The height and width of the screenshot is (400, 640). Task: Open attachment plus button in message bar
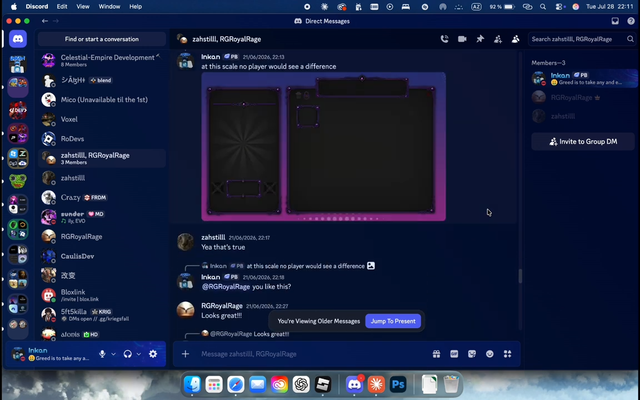click(185, 354)
